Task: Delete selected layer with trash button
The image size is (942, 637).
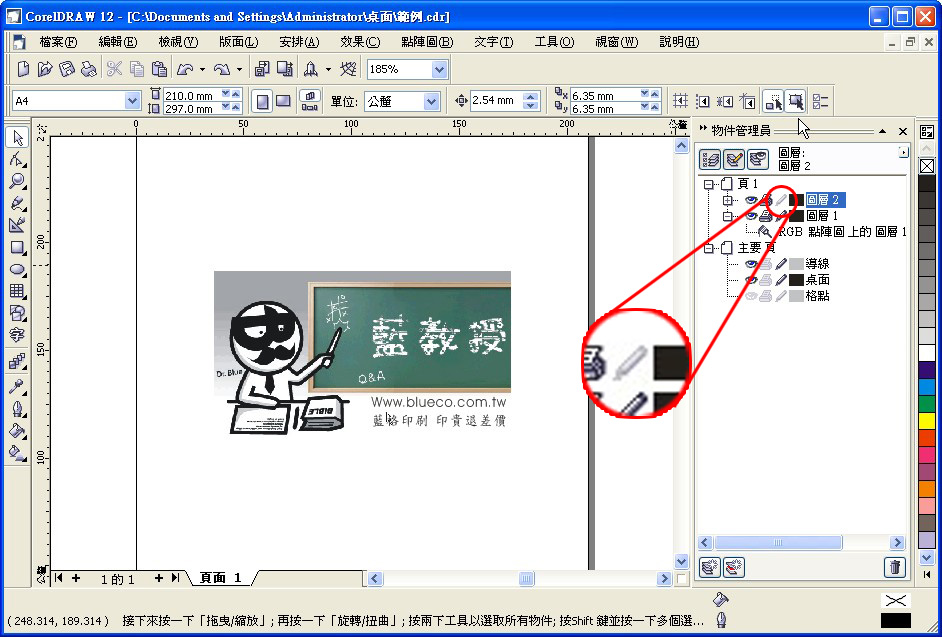Action: tap(895, 567)
